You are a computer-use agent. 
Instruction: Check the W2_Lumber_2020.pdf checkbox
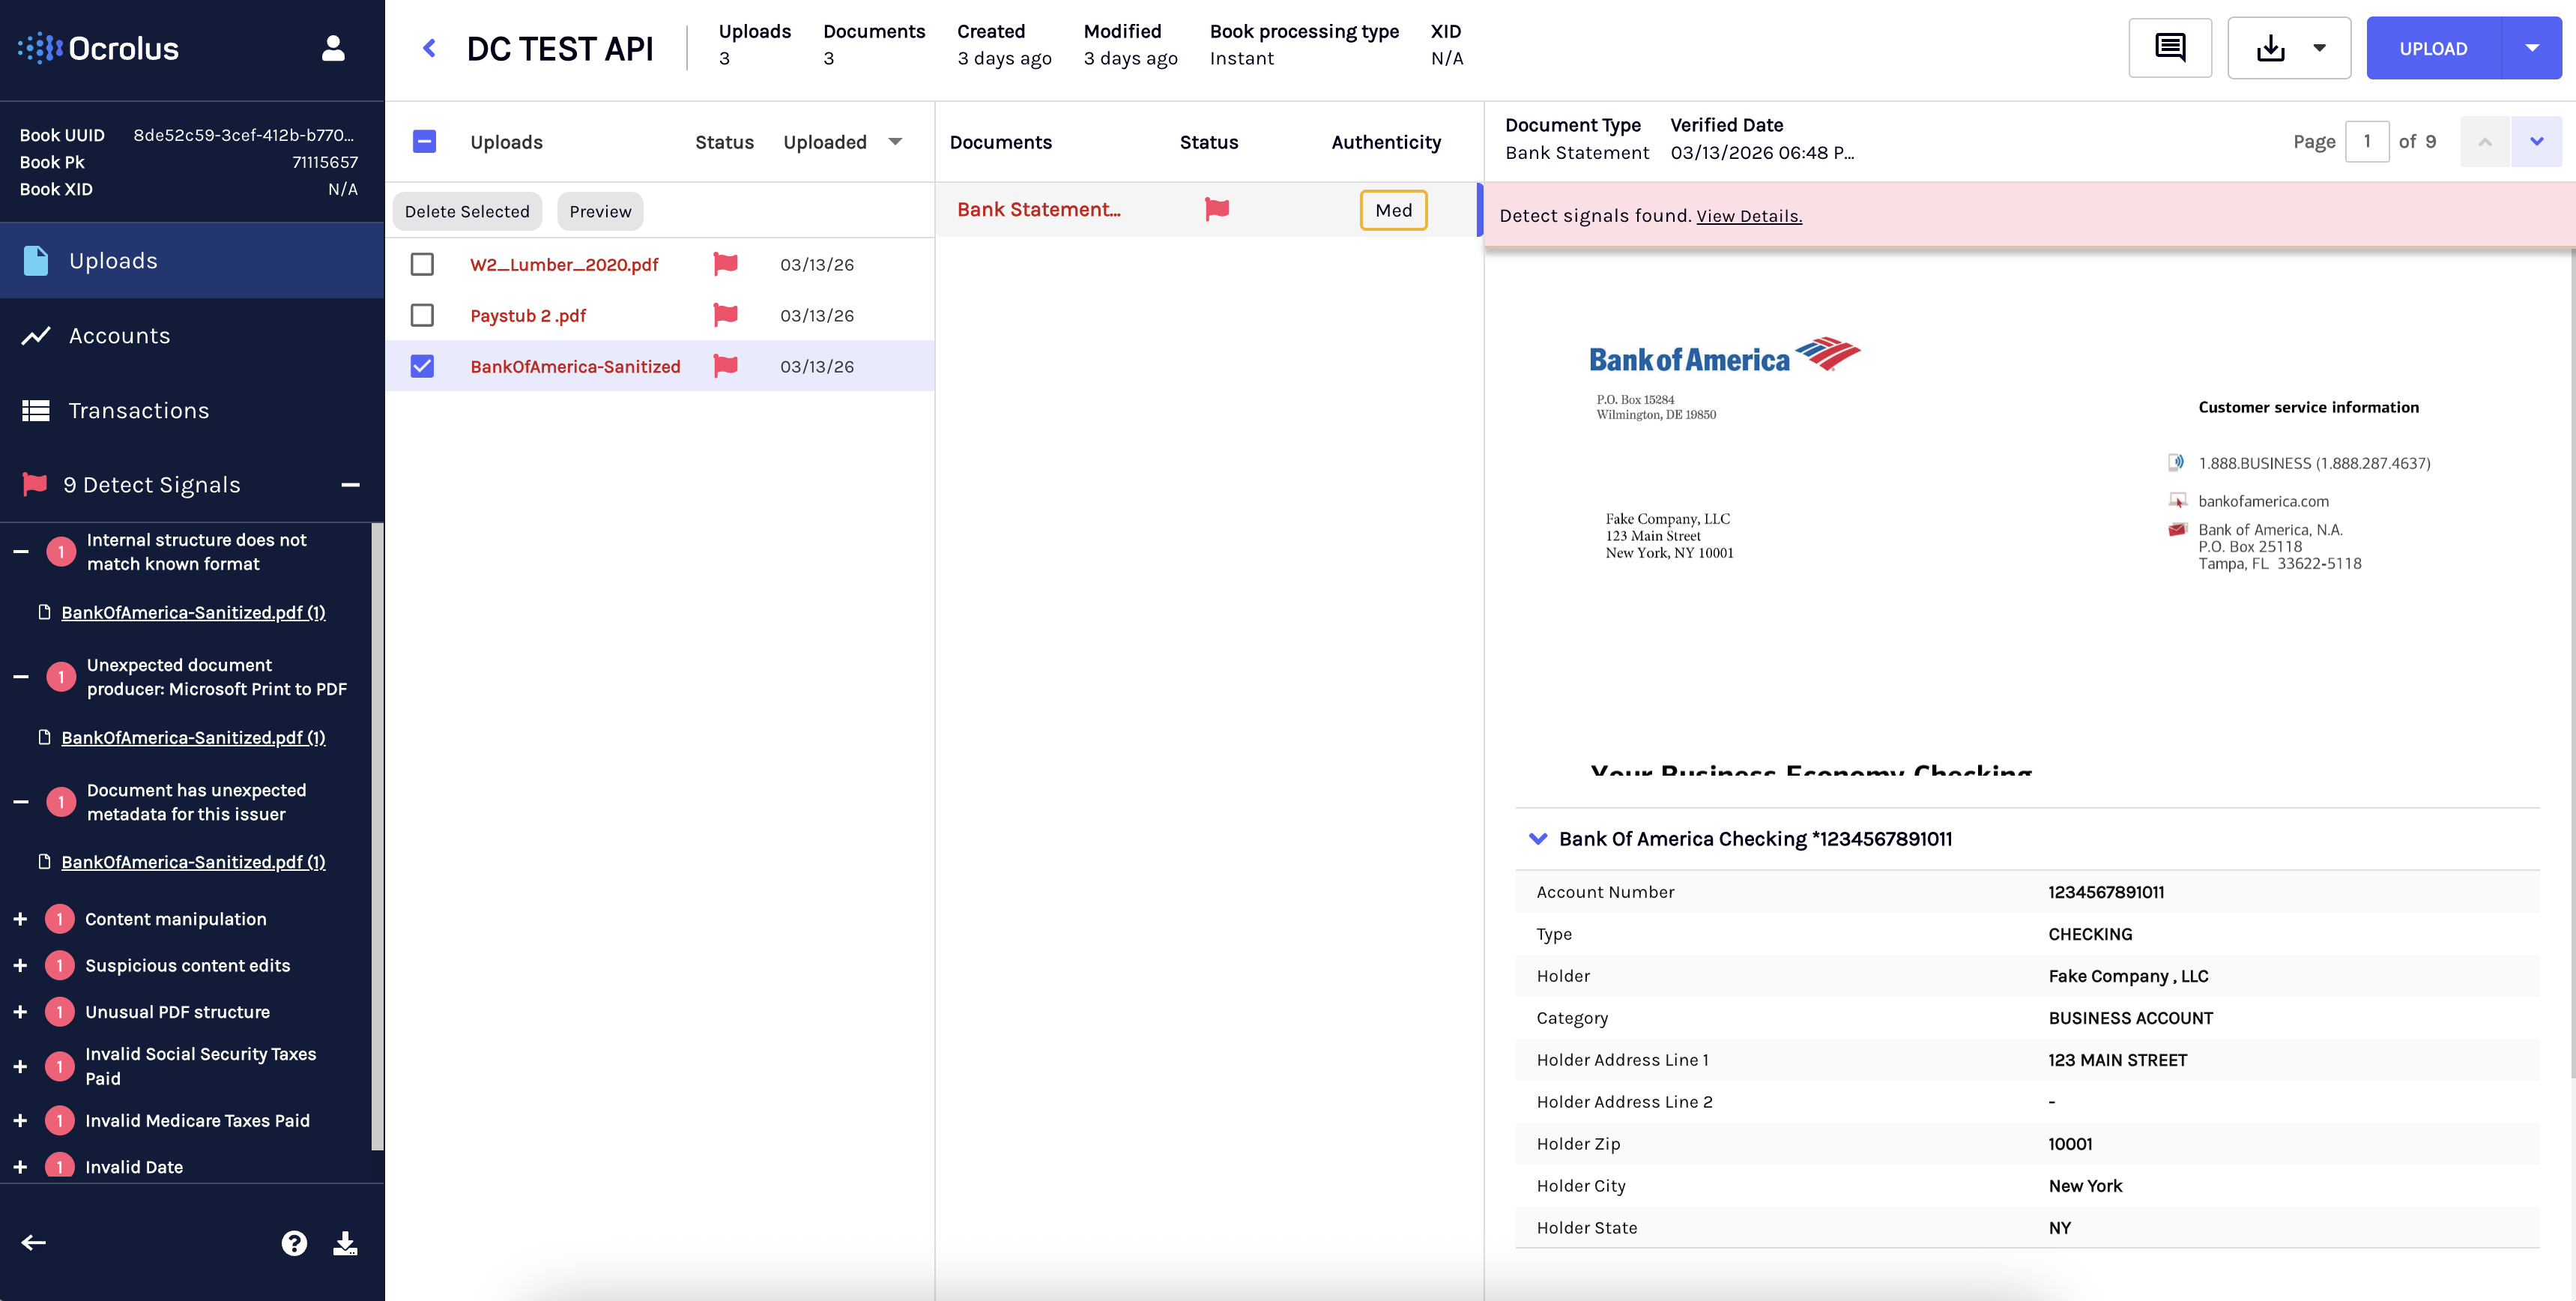[422, 264]
